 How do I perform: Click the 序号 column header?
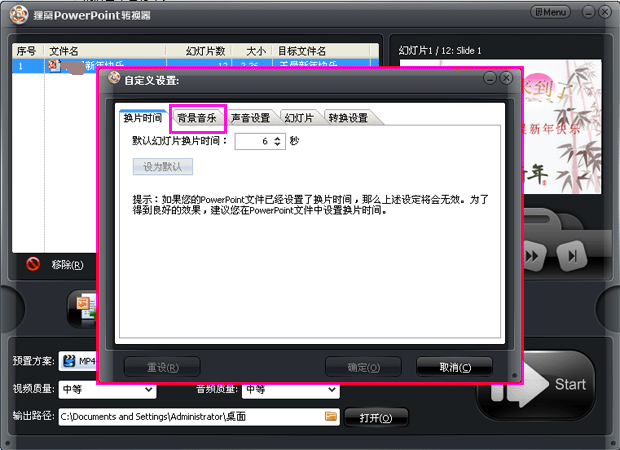[28, 51]
